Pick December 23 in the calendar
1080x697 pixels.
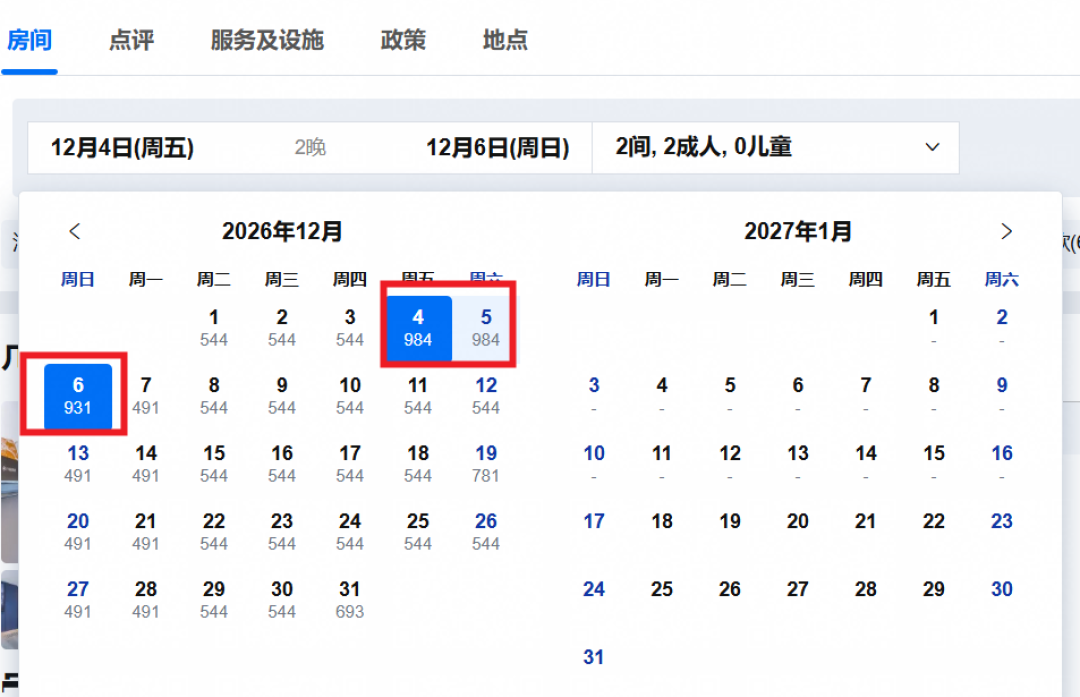click(x=282, y=532)
